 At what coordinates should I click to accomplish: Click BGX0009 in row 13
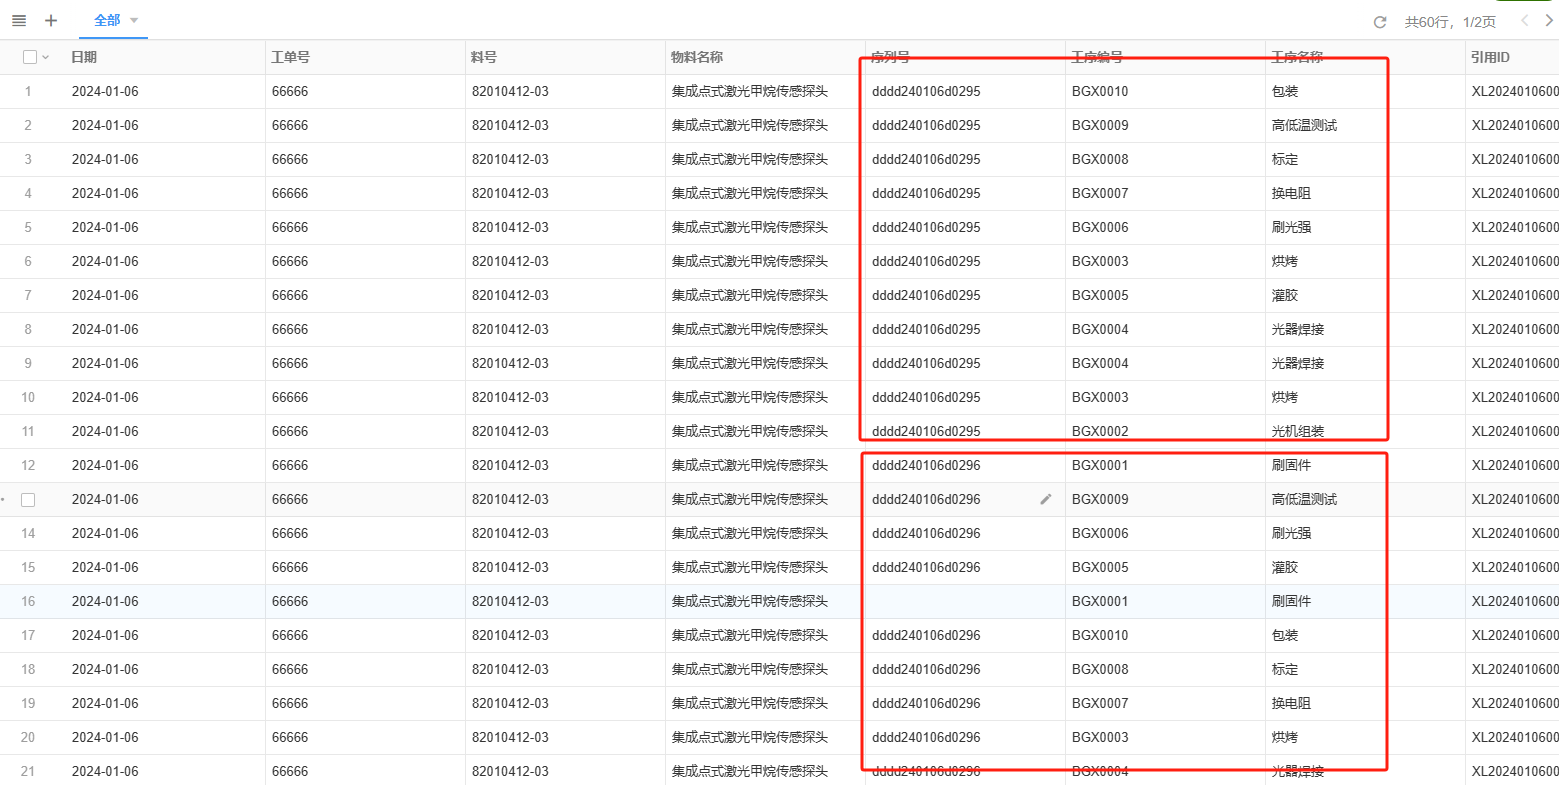pos(1100,499)
